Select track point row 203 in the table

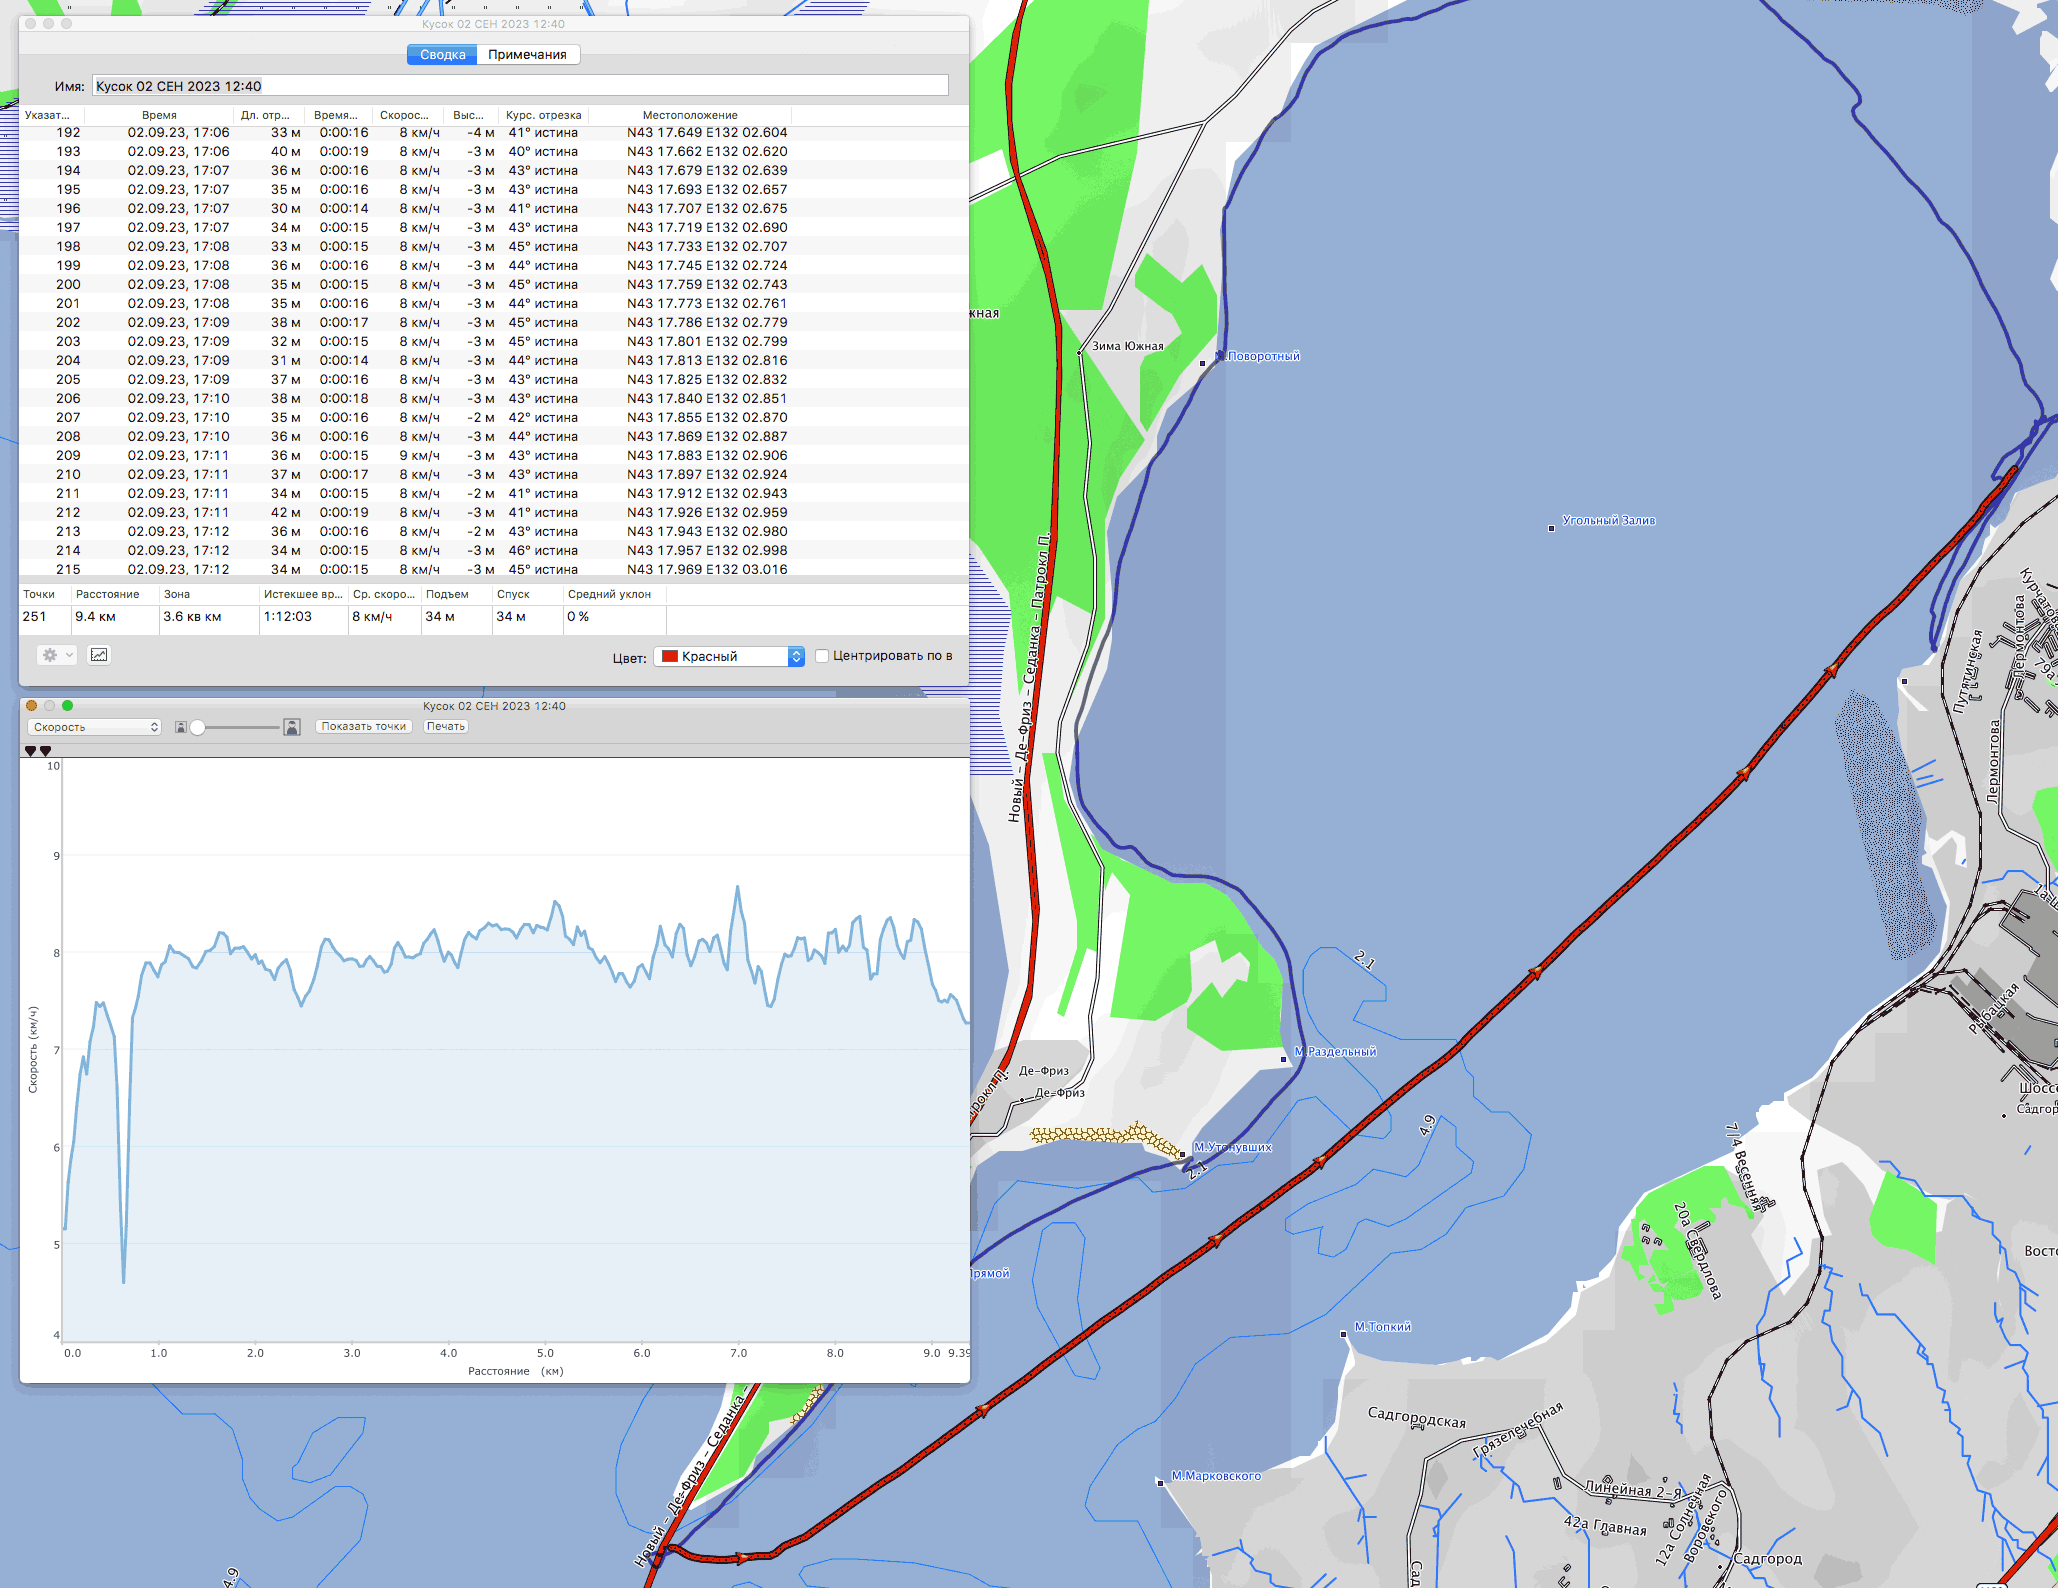pos(400,342)
